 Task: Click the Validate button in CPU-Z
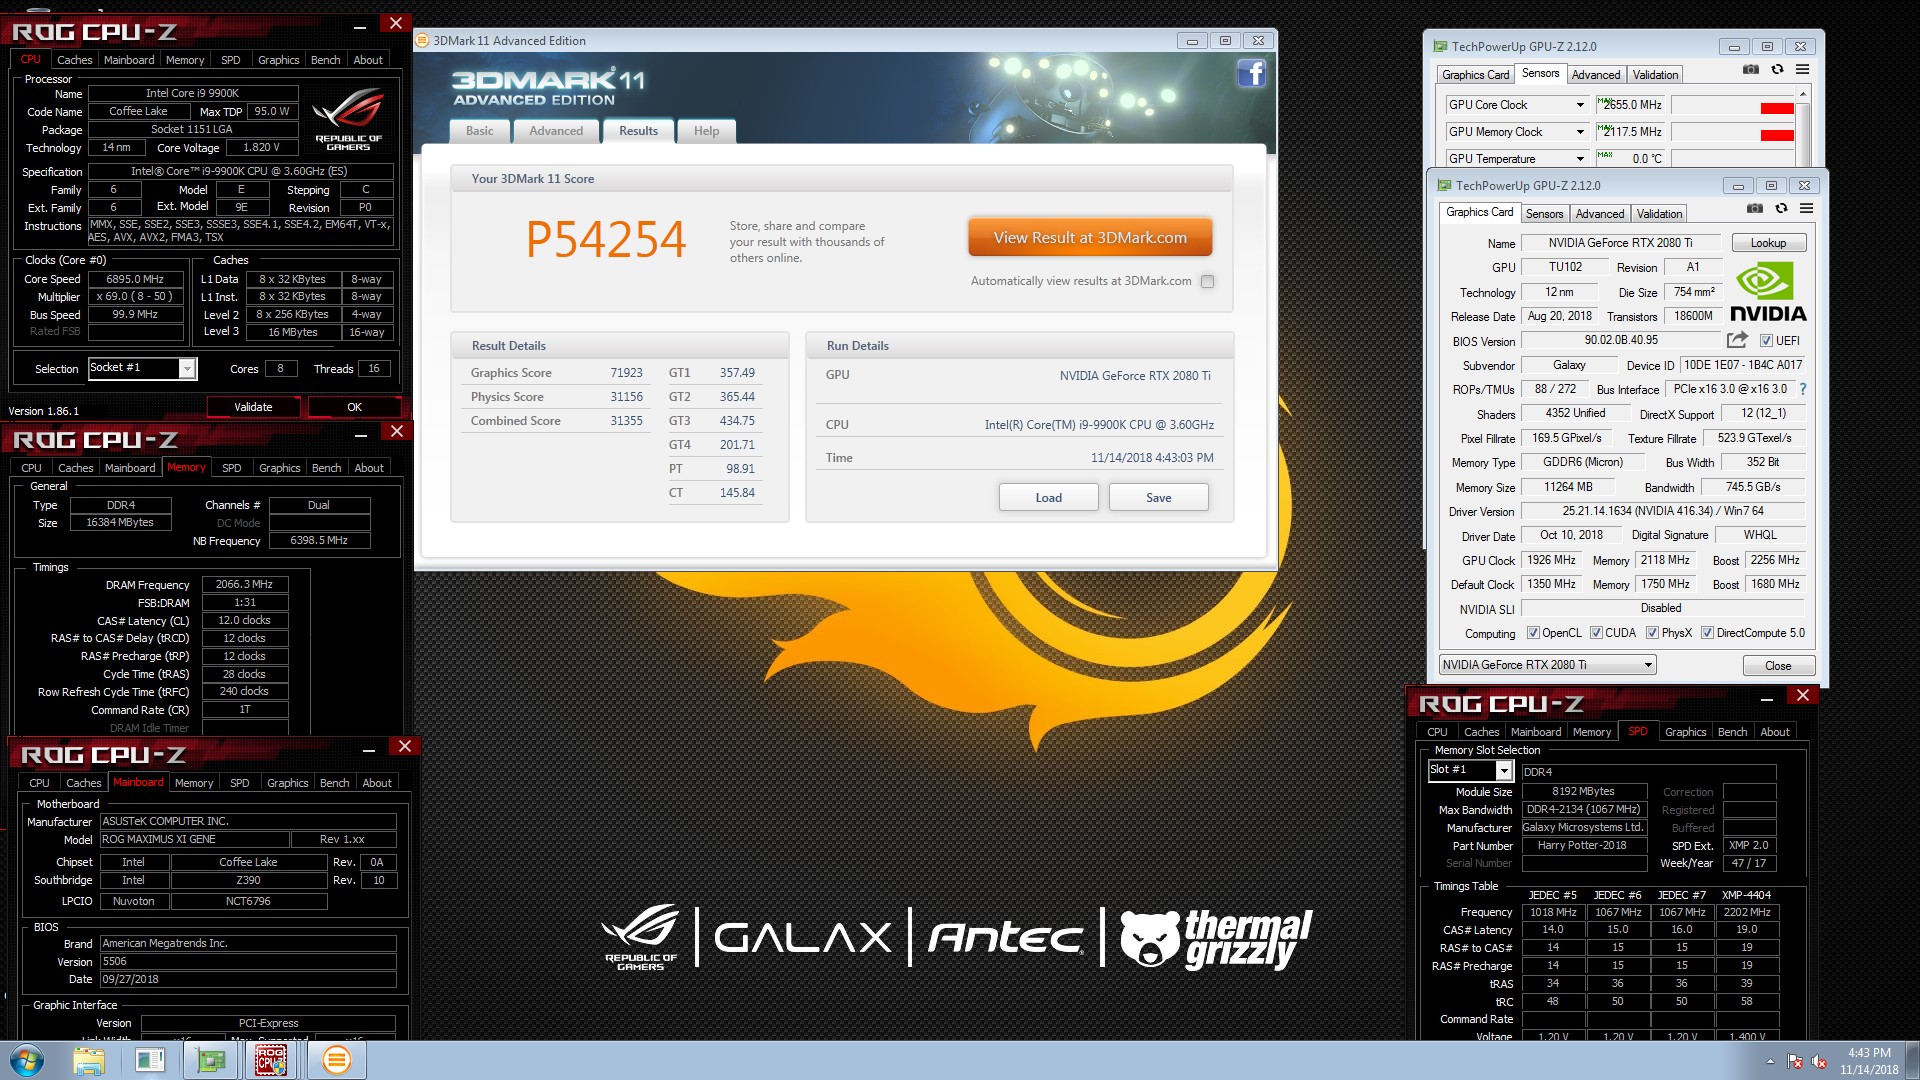click(x=253, y=407)
